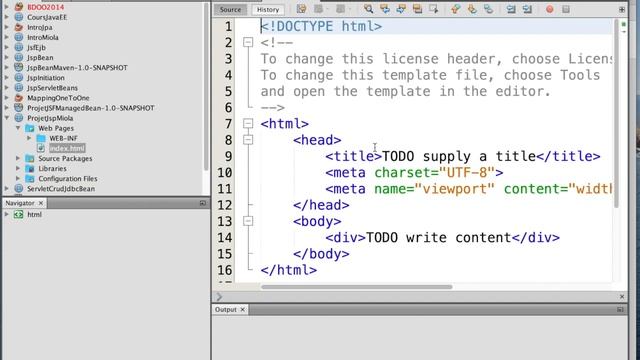Collapse the ProjetJspMiola project node
Viewport: 640px width, 360px height.
click(x=7, y=118)
